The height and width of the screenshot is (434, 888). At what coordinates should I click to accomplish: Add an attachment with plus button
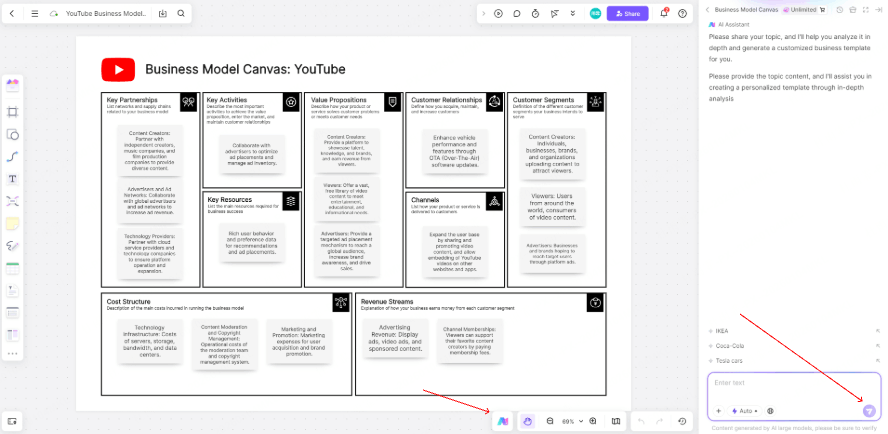718,411
